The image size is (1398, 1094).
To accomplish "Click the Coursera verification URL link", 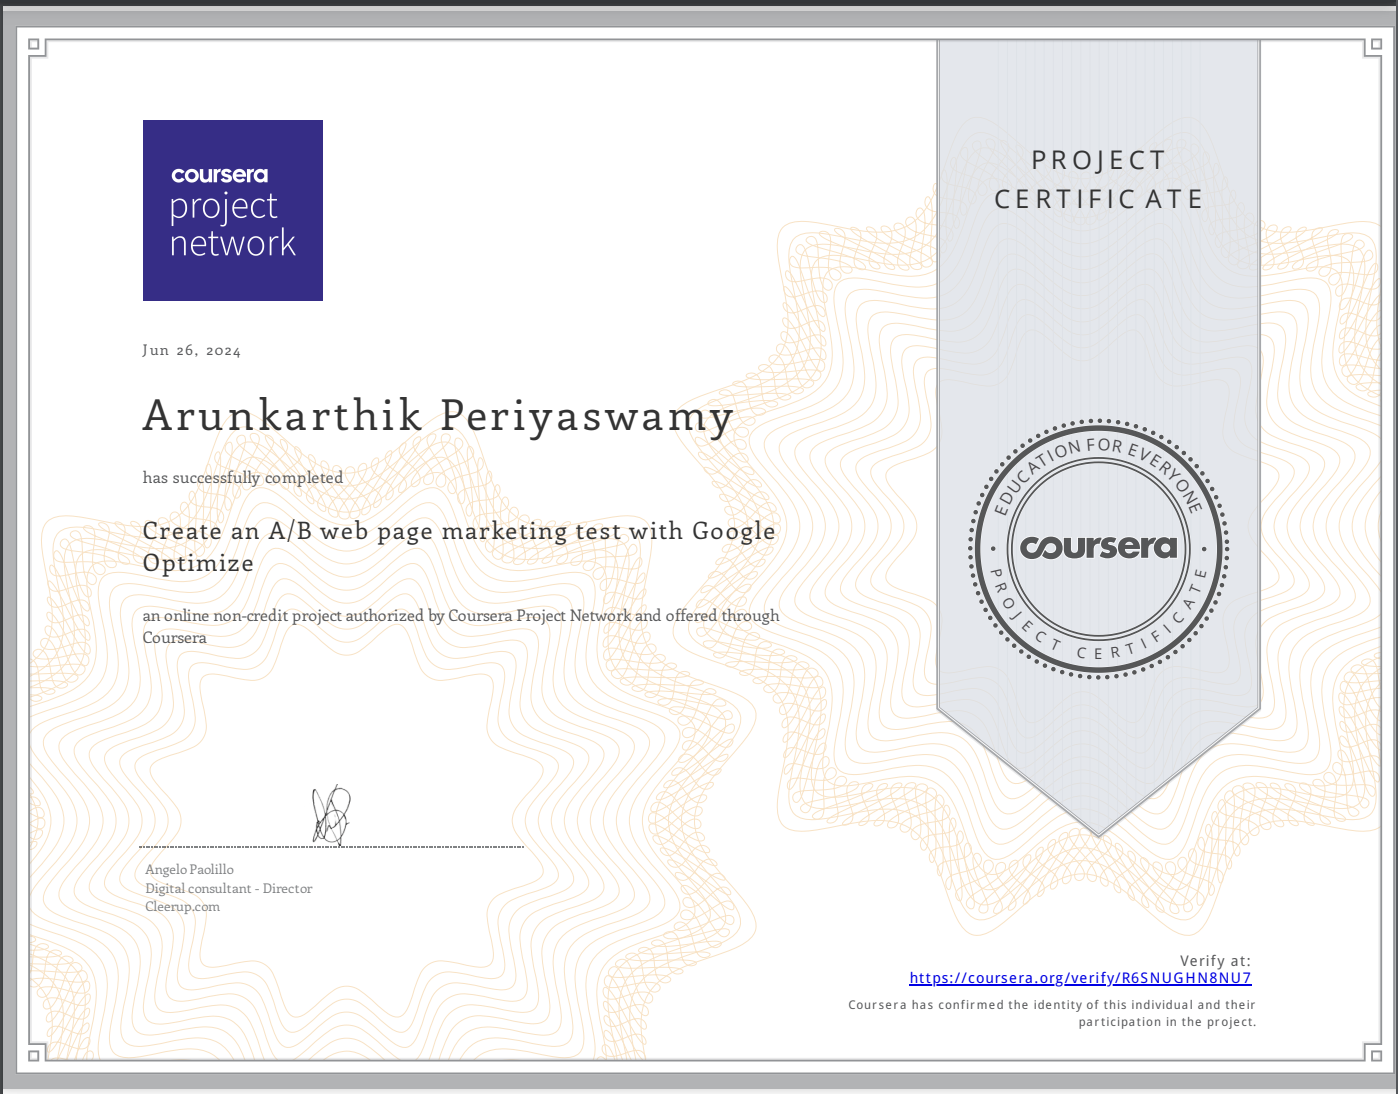I will click(1080, 978).
